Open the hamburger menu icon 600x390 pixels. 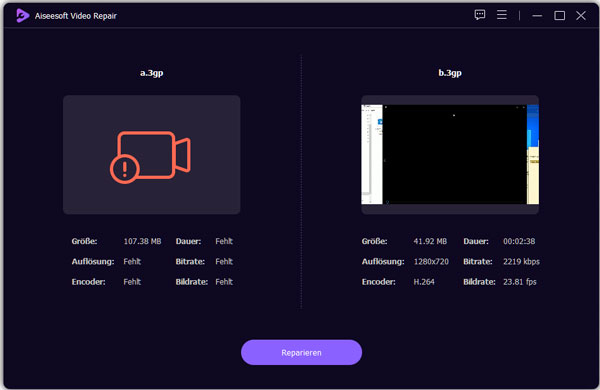[x=502, y=15]
